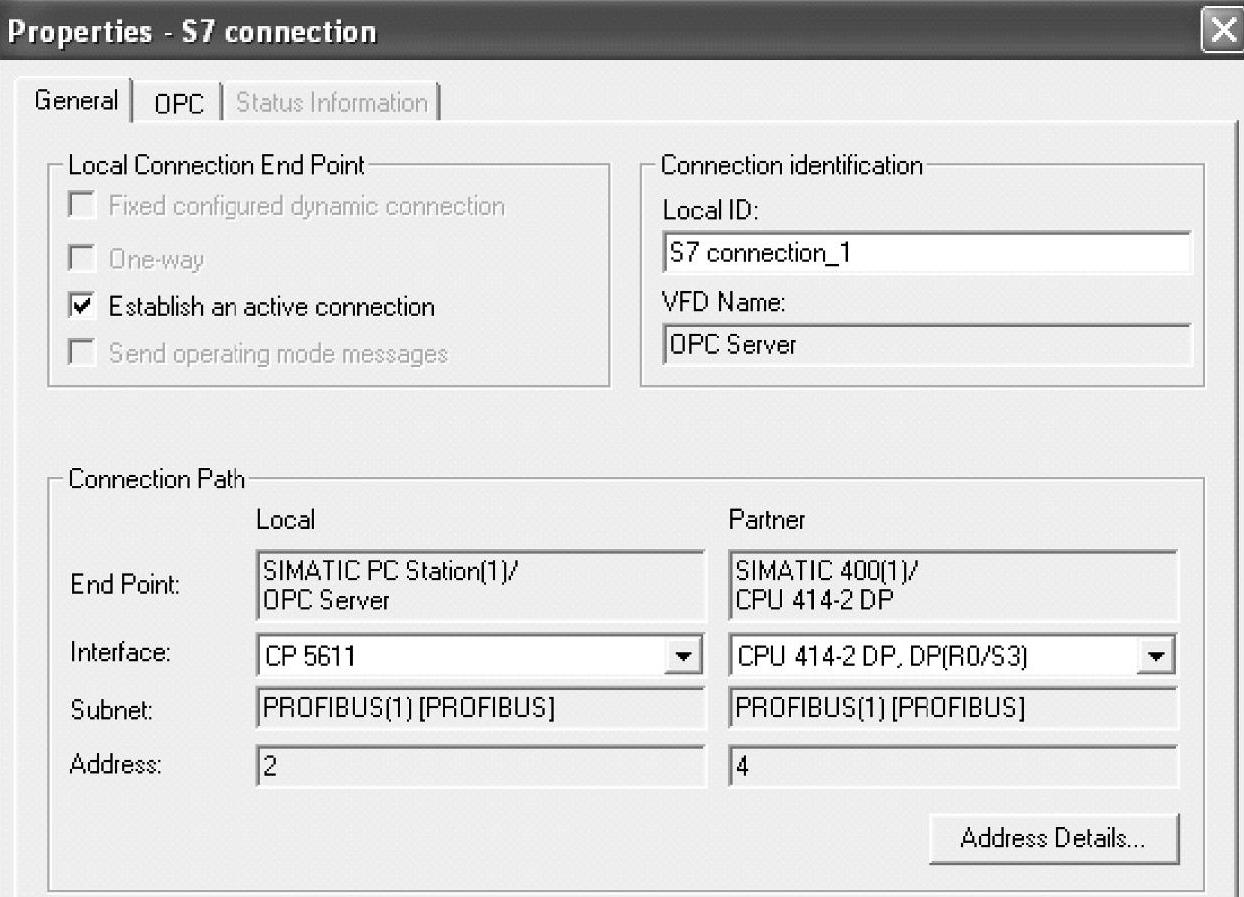Click the Local ID input field
This screenshot has height=897, width=1244.
pos(925,254)
